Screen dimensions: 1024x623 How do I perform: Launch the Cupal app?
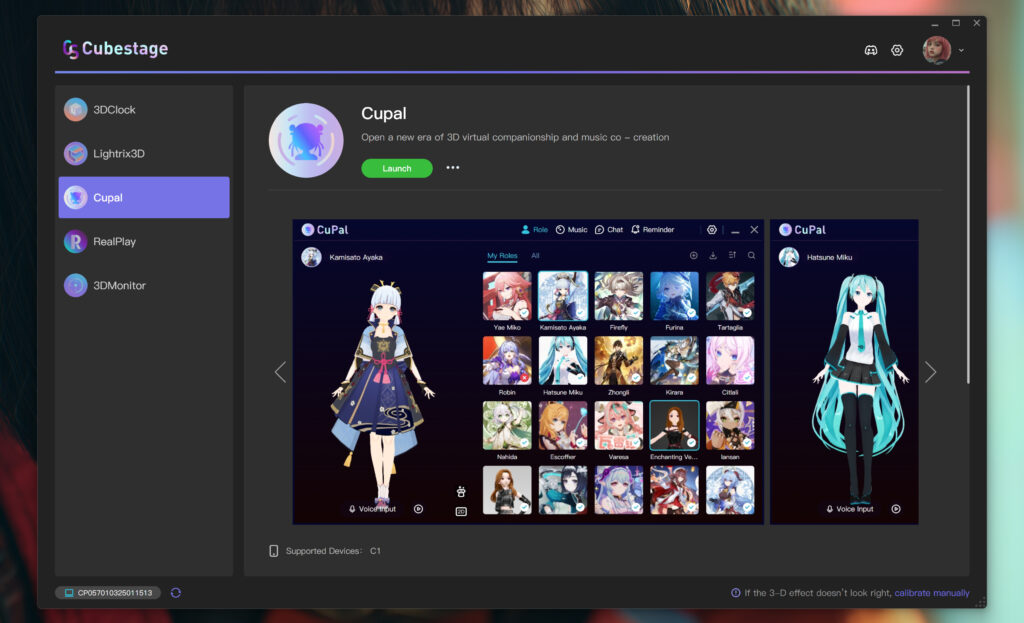click(396, 168)
